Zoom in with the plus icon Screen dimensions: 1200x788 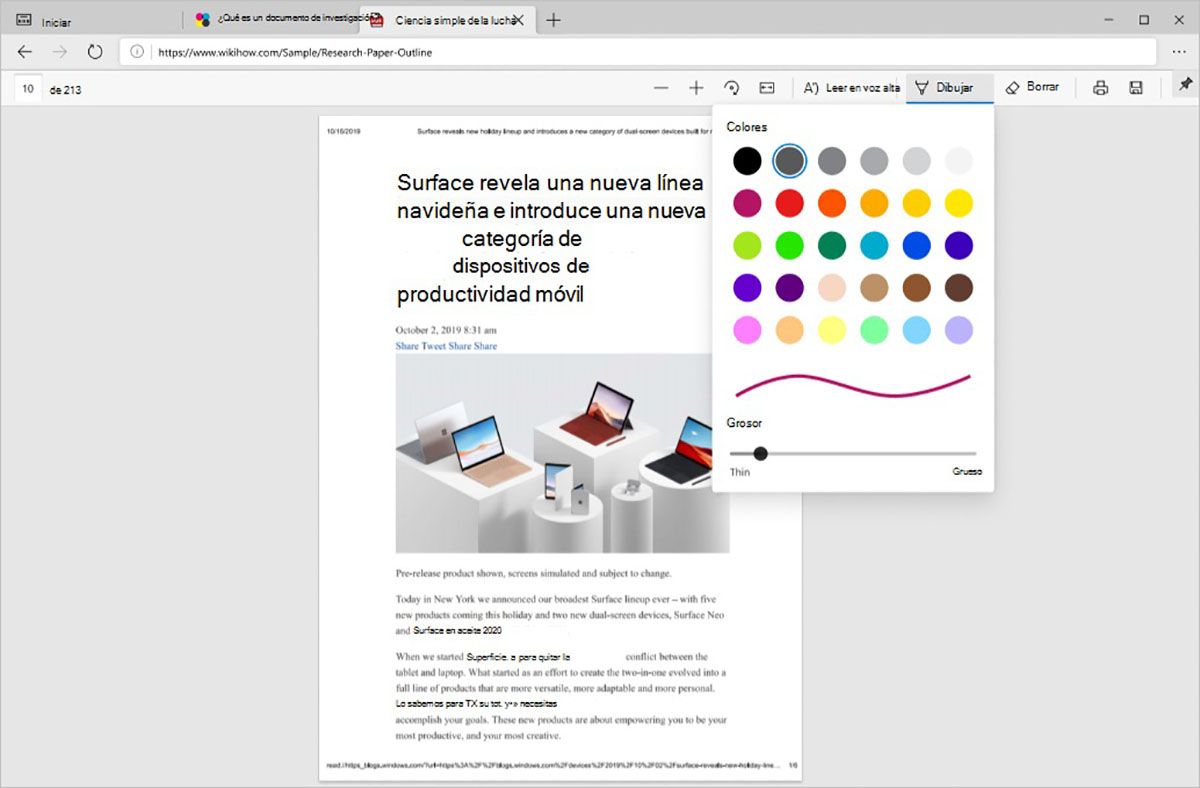pyautogui.click(x=696, y=88)
